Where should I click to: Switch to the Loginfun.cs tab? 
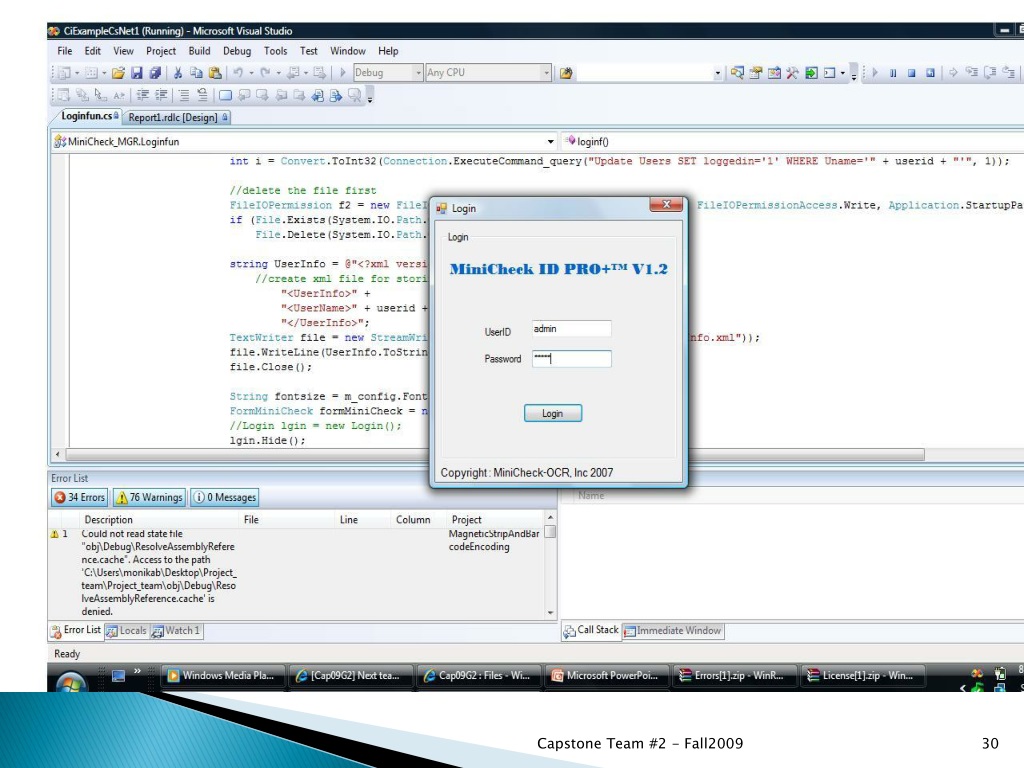click(x=89, y=116)
